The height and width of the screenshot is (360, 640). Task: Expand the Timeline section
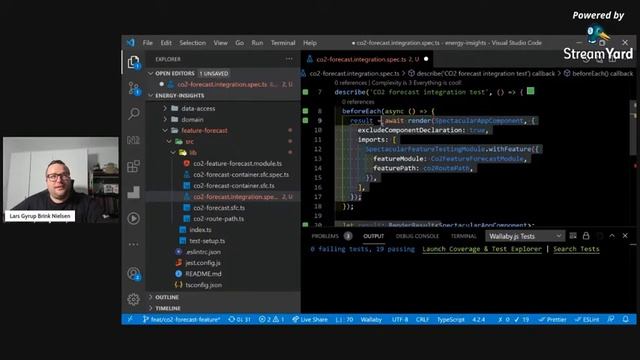tap(151, 308)
